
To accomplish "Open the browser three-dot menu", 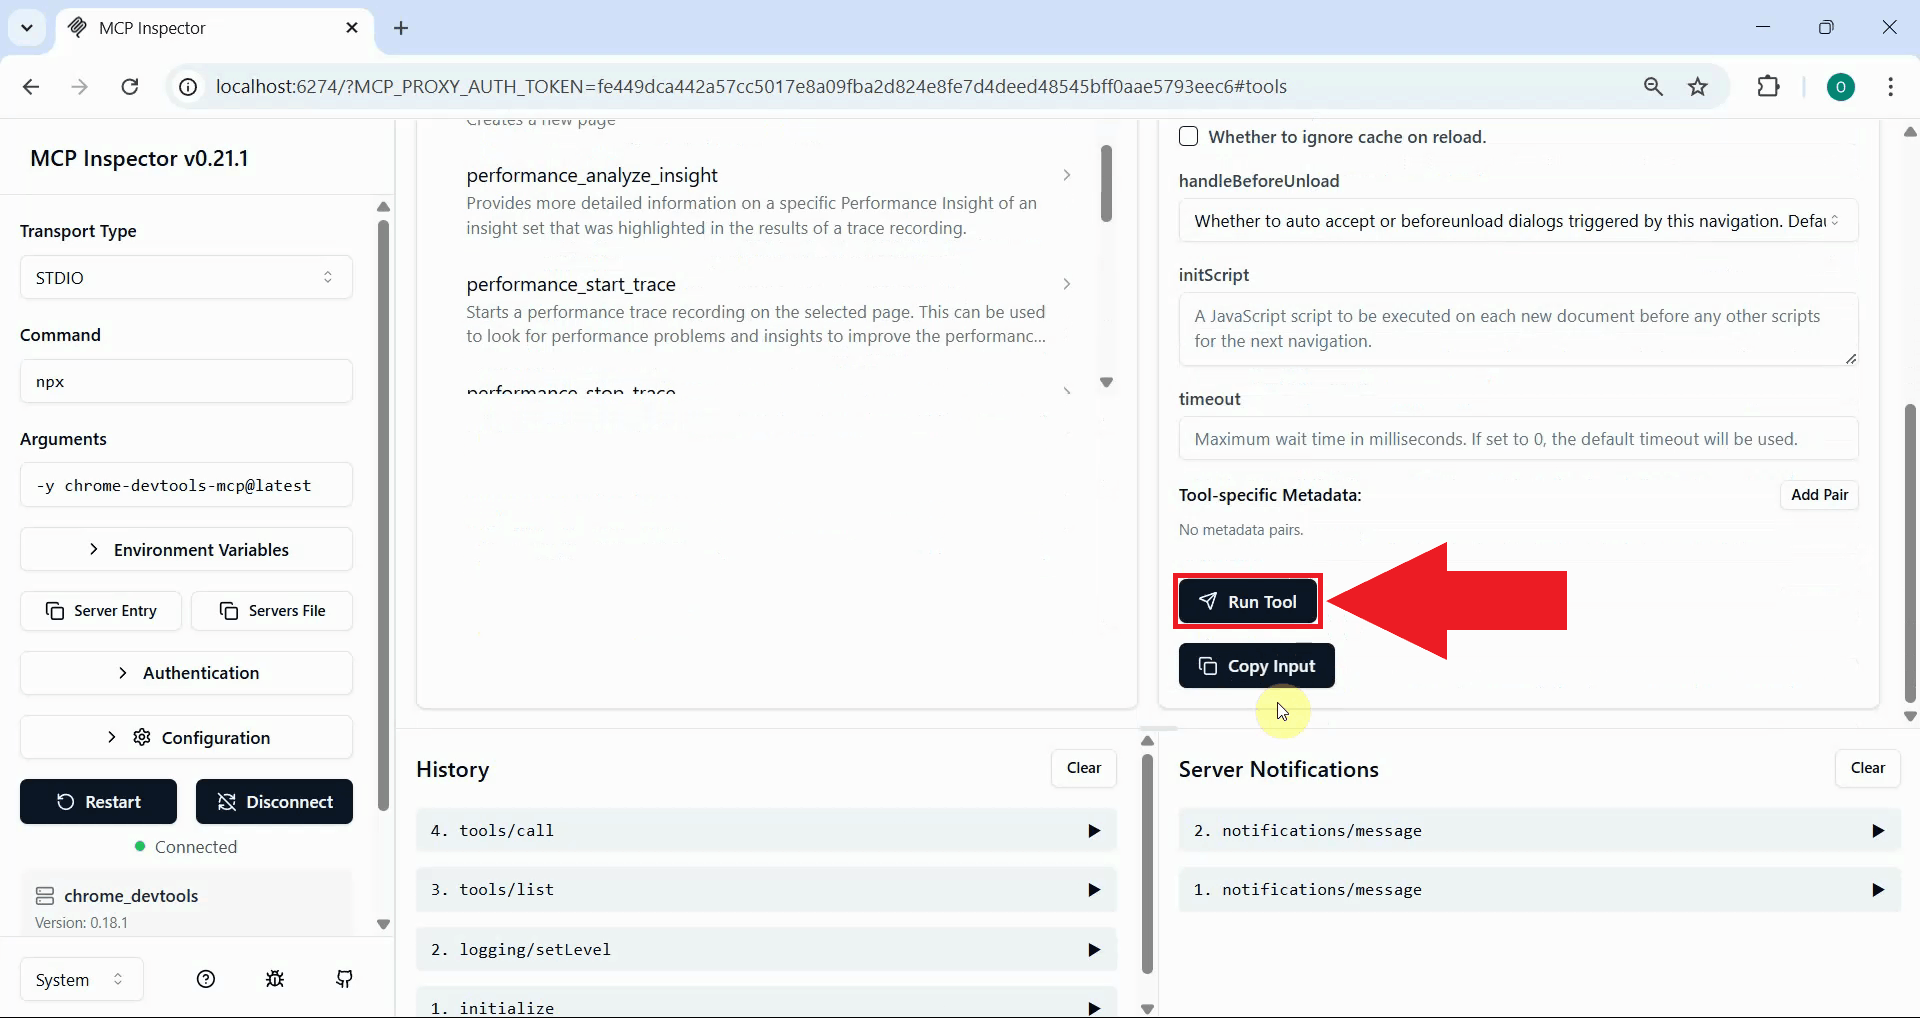I will [1891, 87].
